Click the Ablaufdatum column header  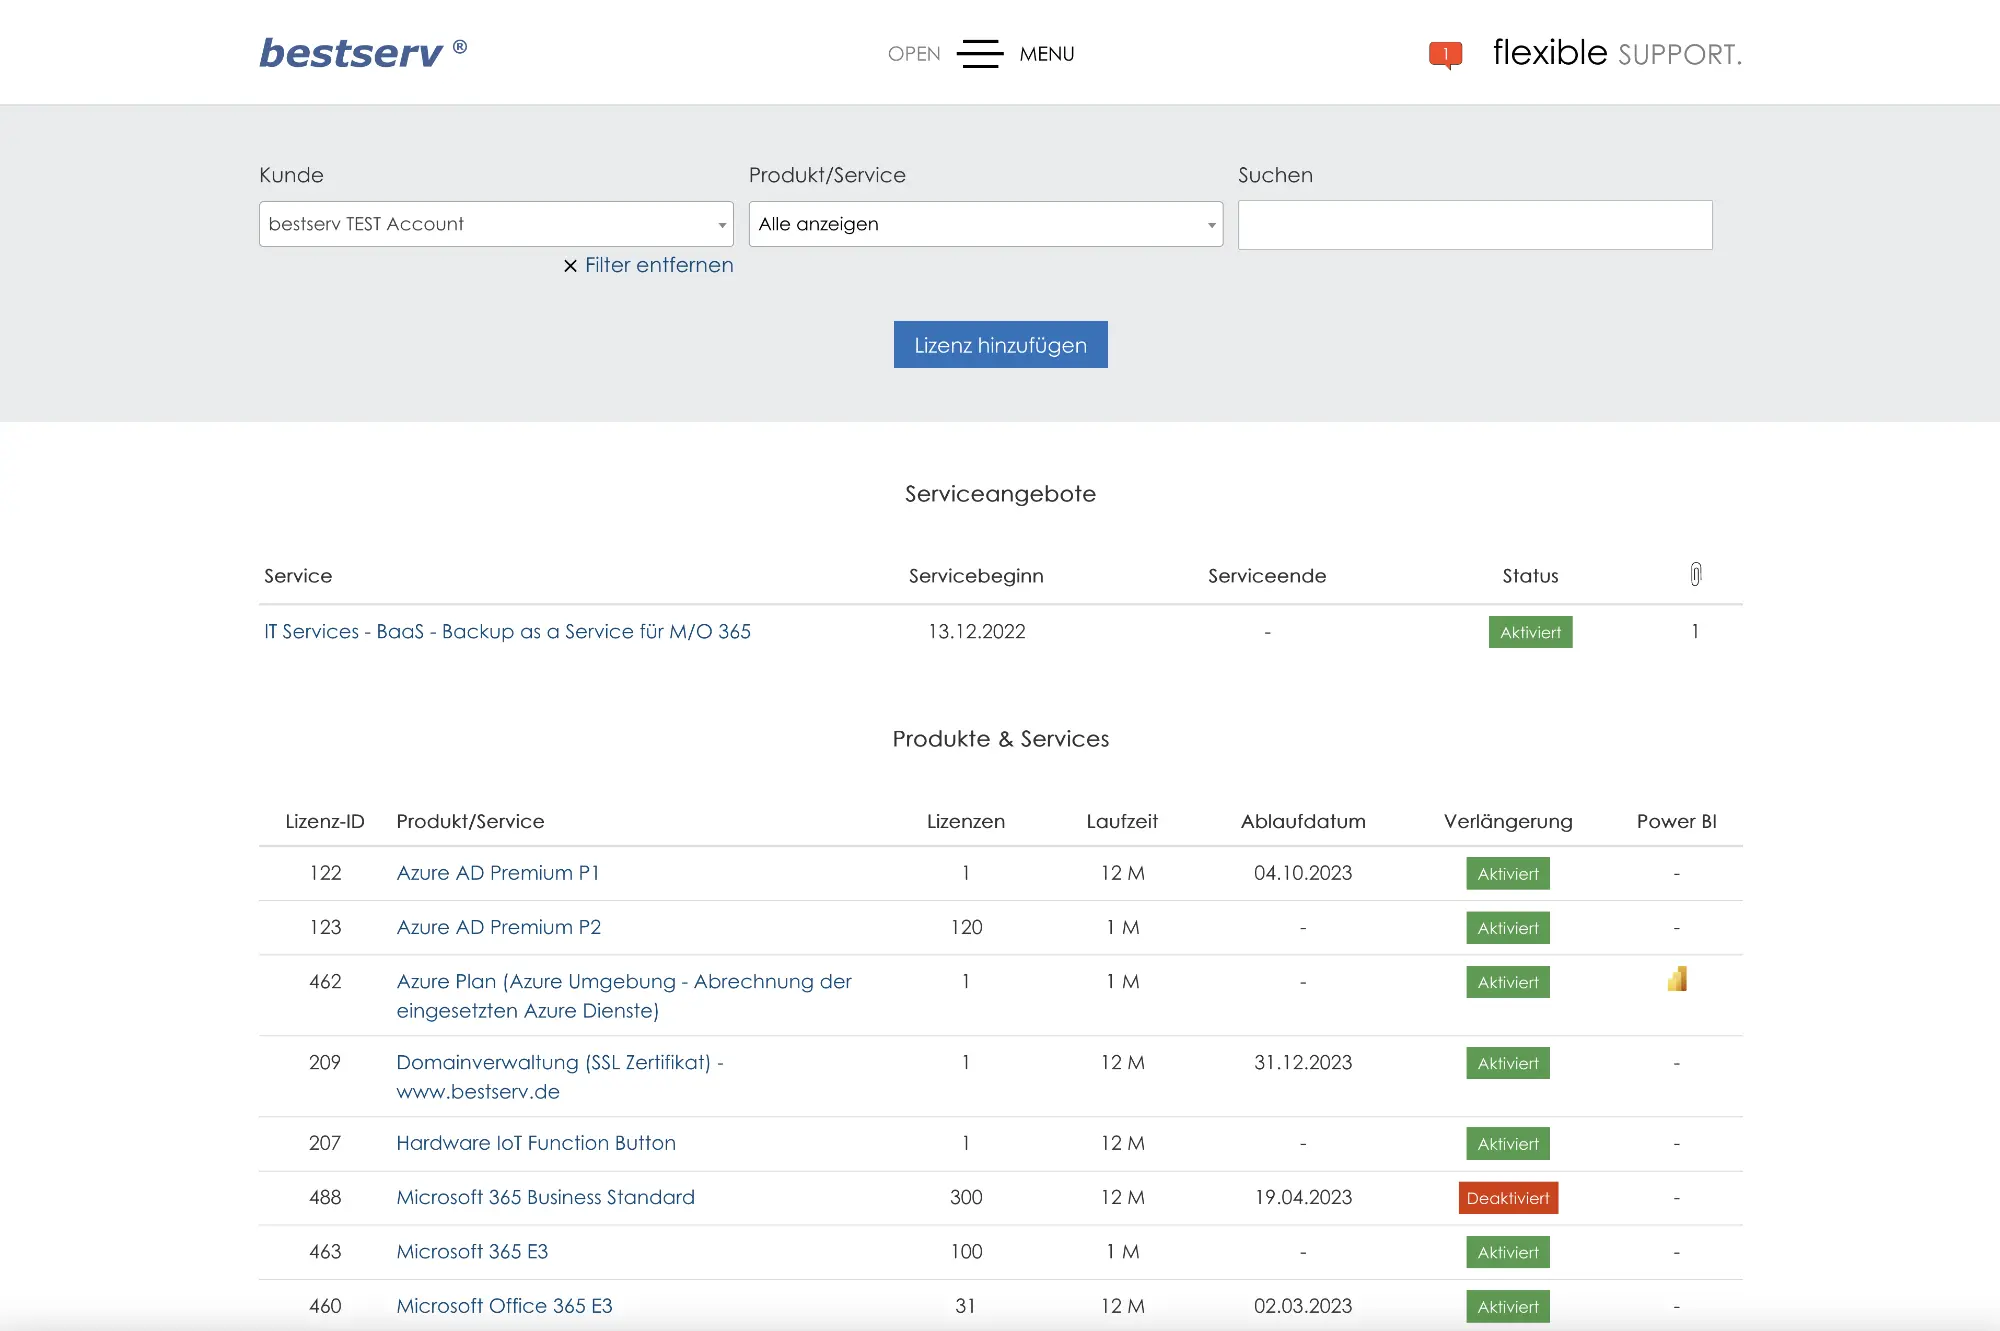[1303, 821]
